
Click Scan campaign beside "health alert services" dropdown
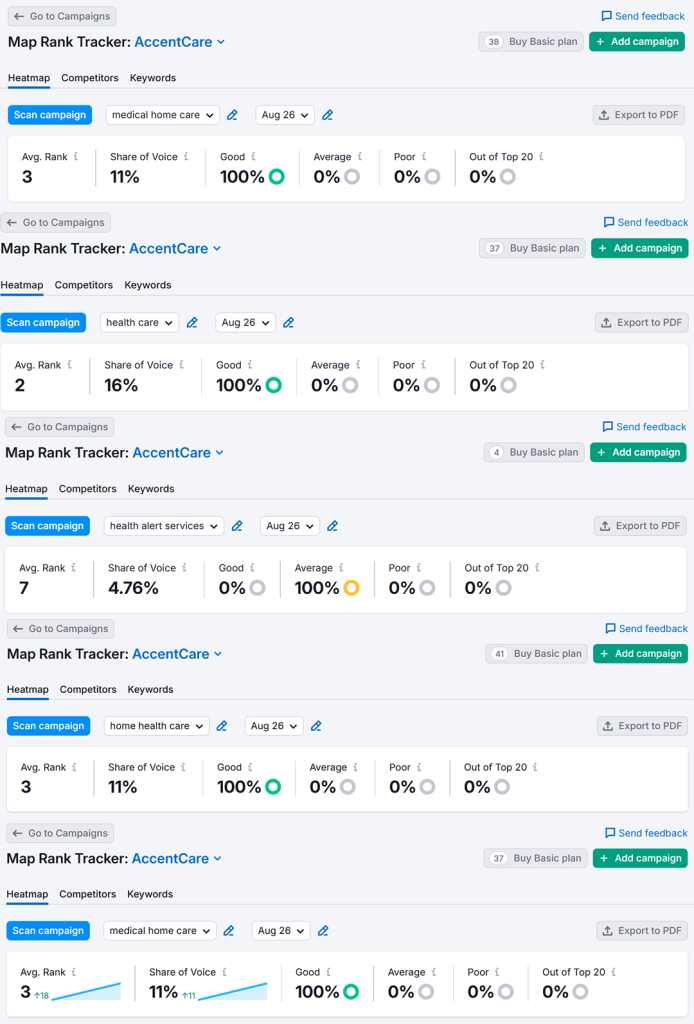(x=47, y=526)
